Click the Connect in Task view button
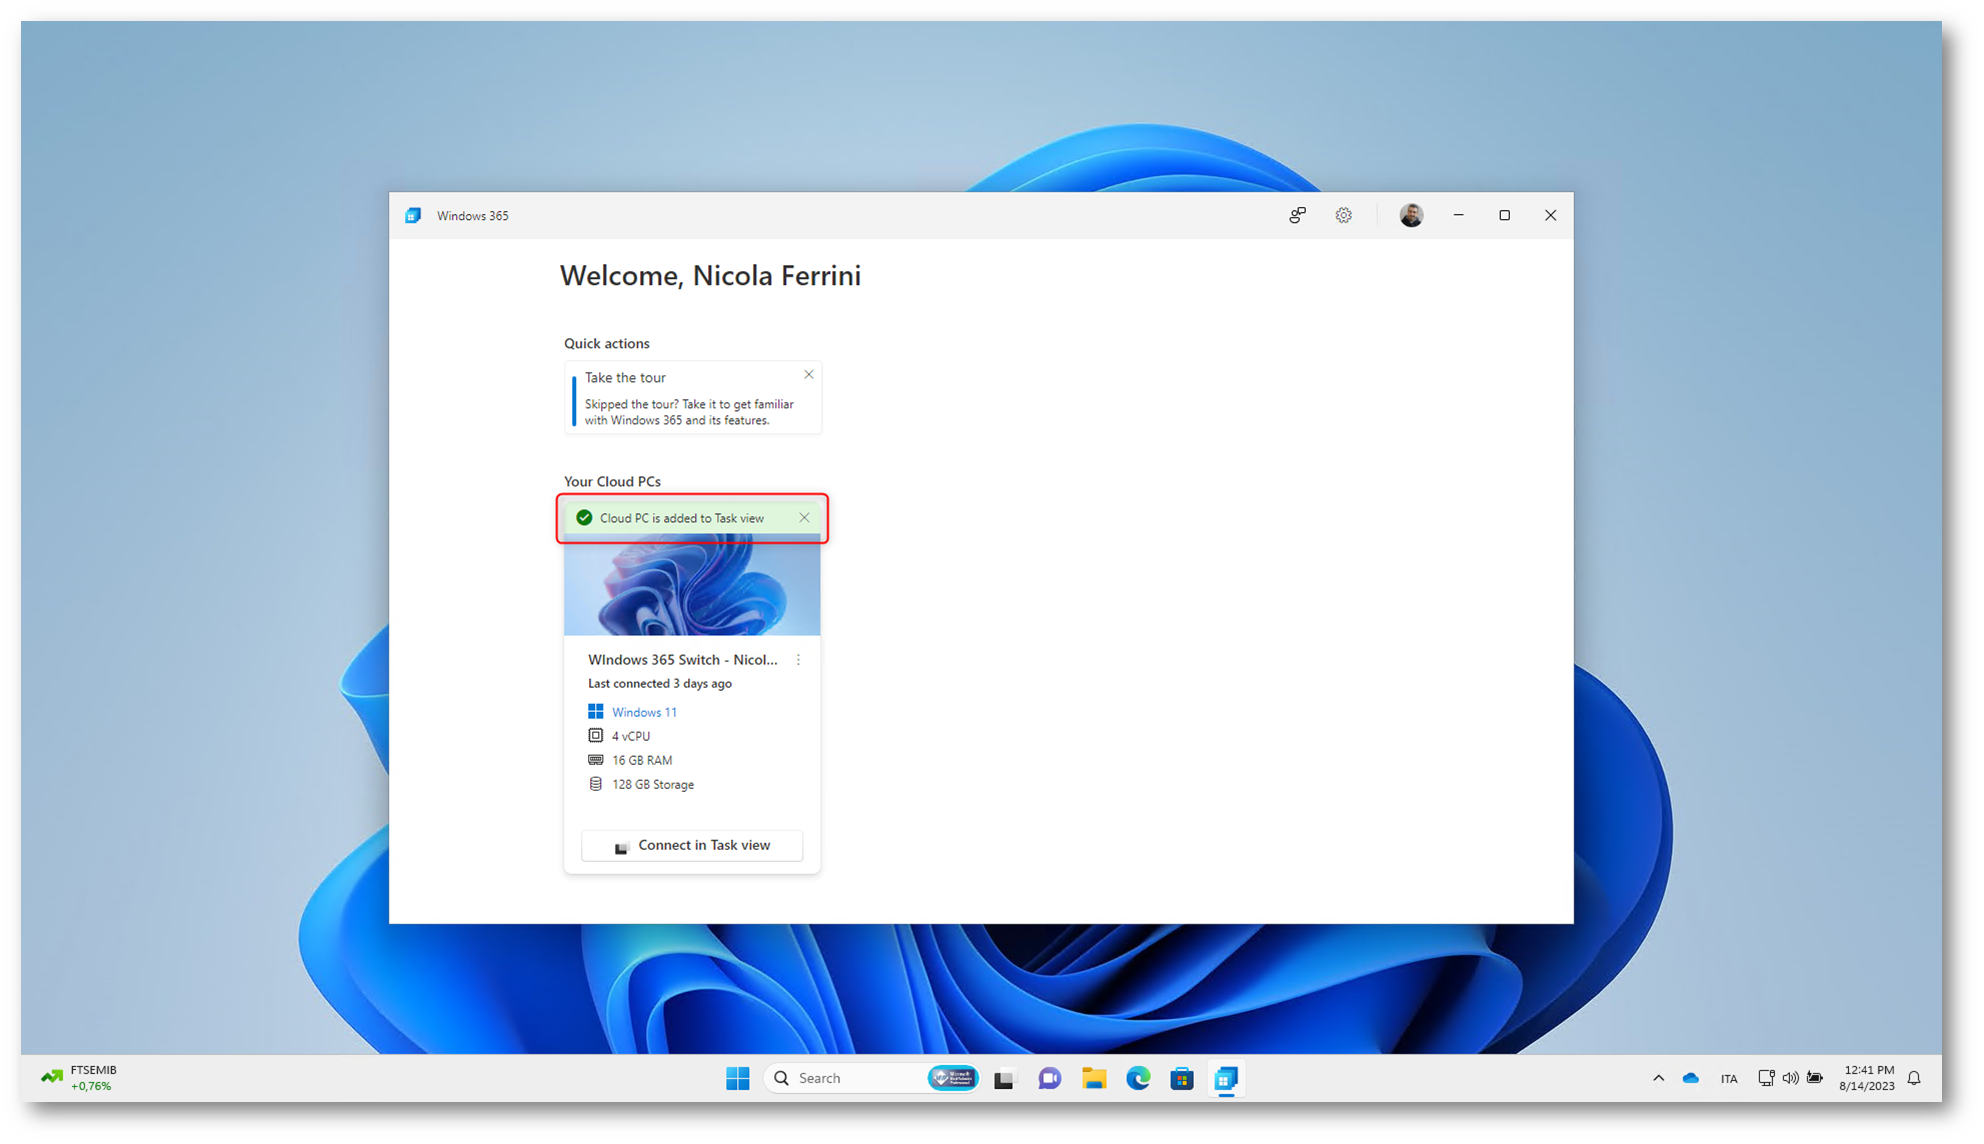Viewport: 1984px width, 1144px height. click(692, 846)
